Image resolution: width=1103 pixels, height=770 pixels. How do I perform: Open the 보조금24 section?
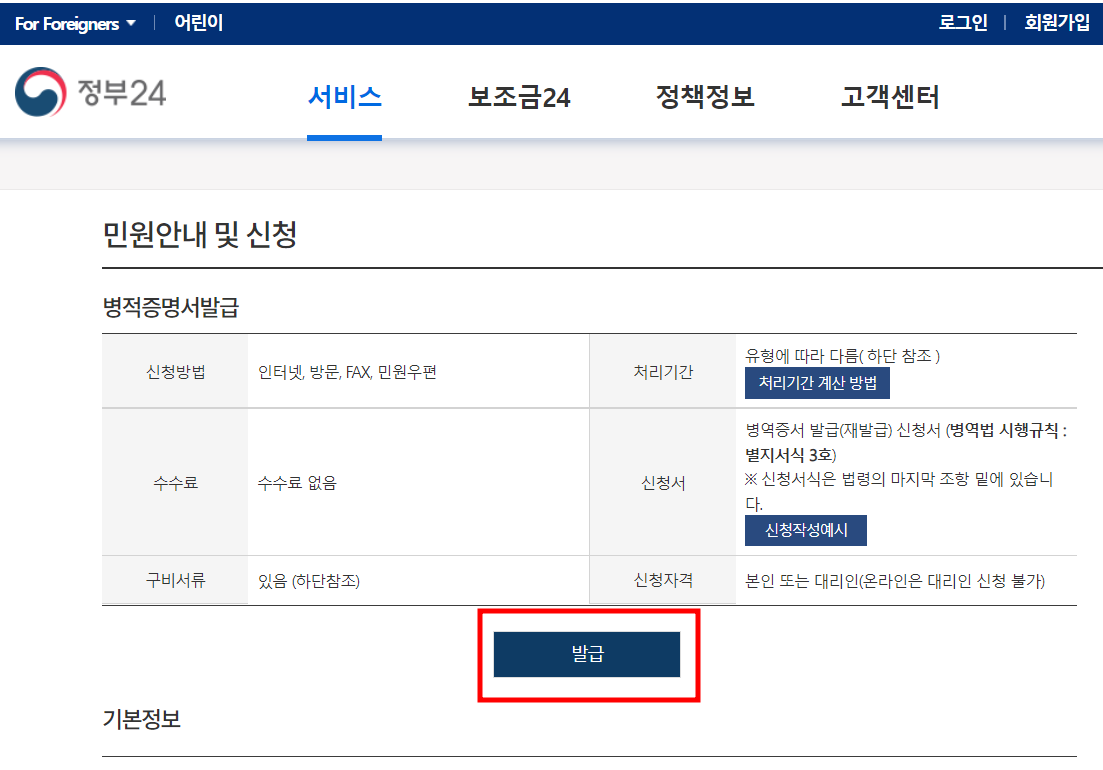pyautogui.click(x=517, y=97)
